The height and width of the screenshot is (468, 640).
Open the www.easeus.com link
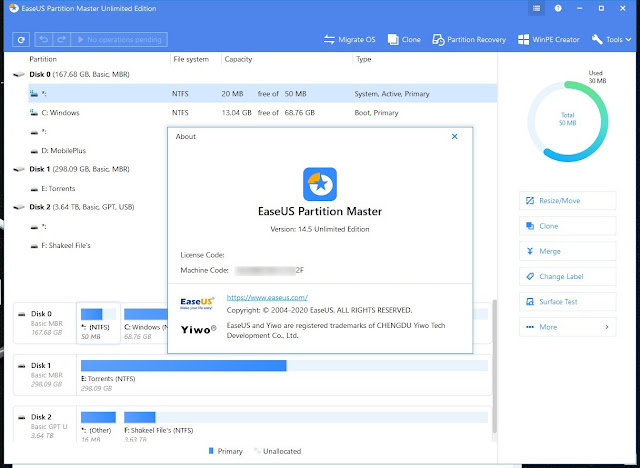(266, 298)
